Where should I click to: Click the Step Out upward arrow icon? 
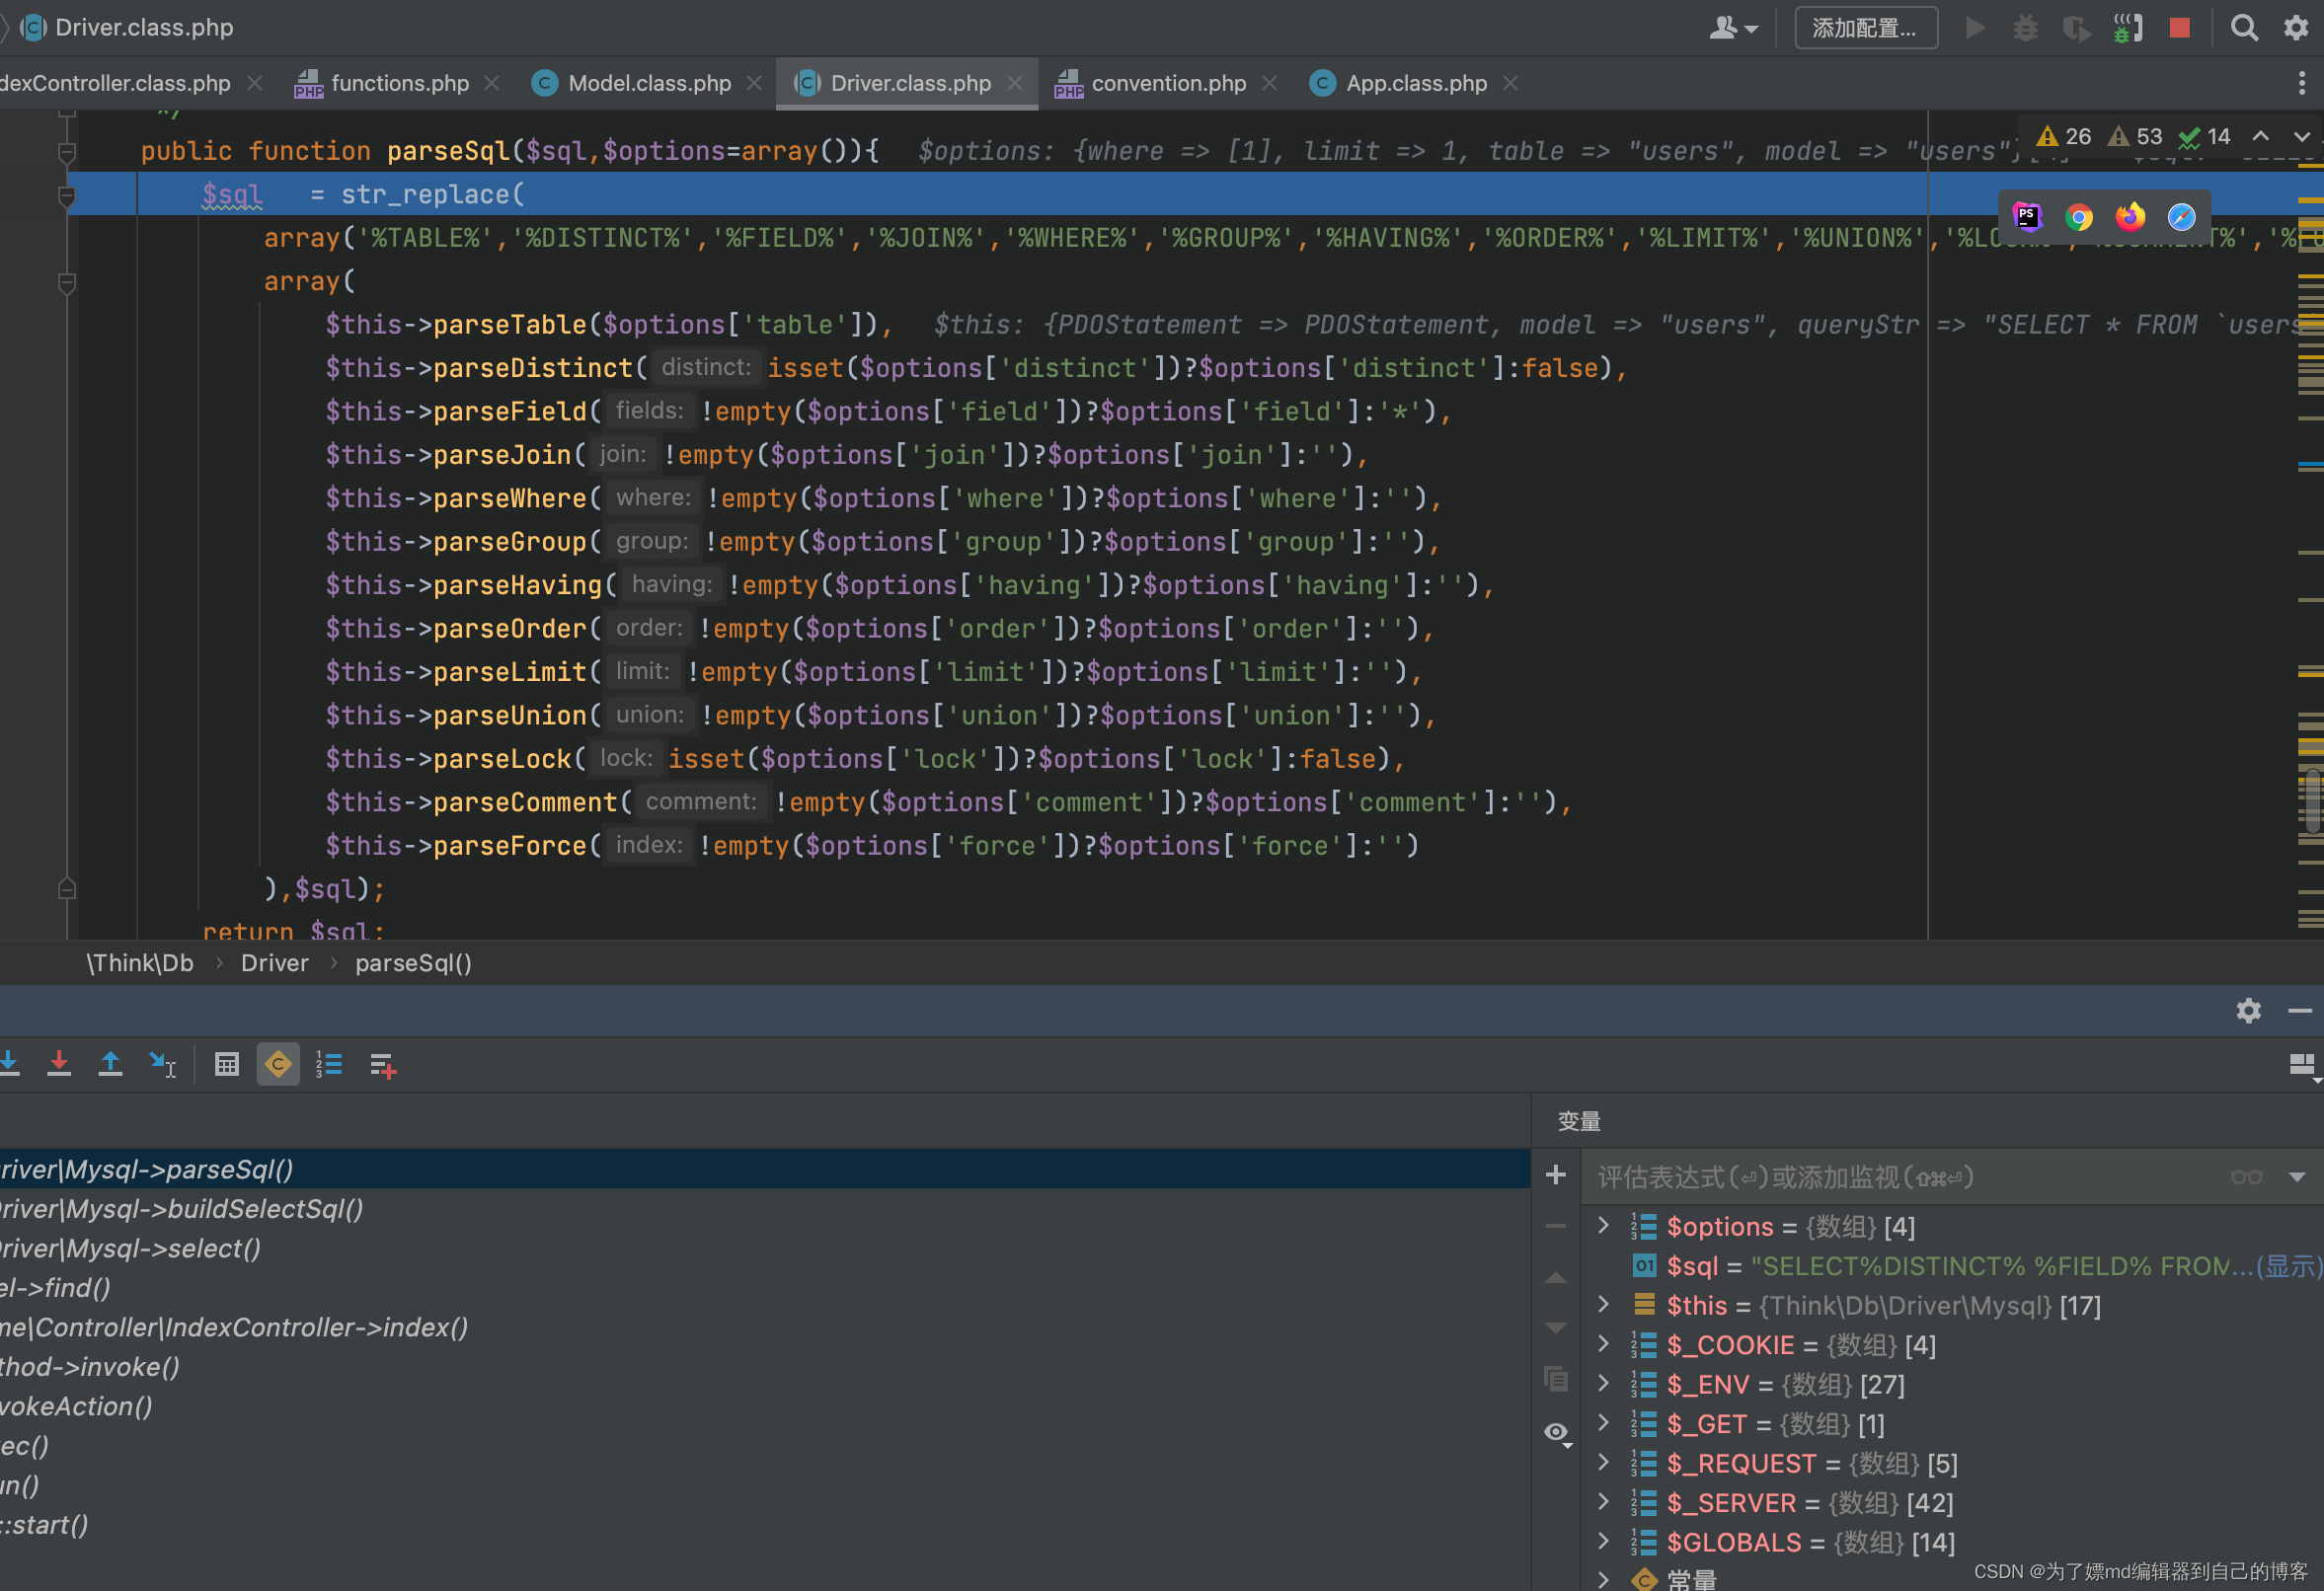[x=110, y=1064]
